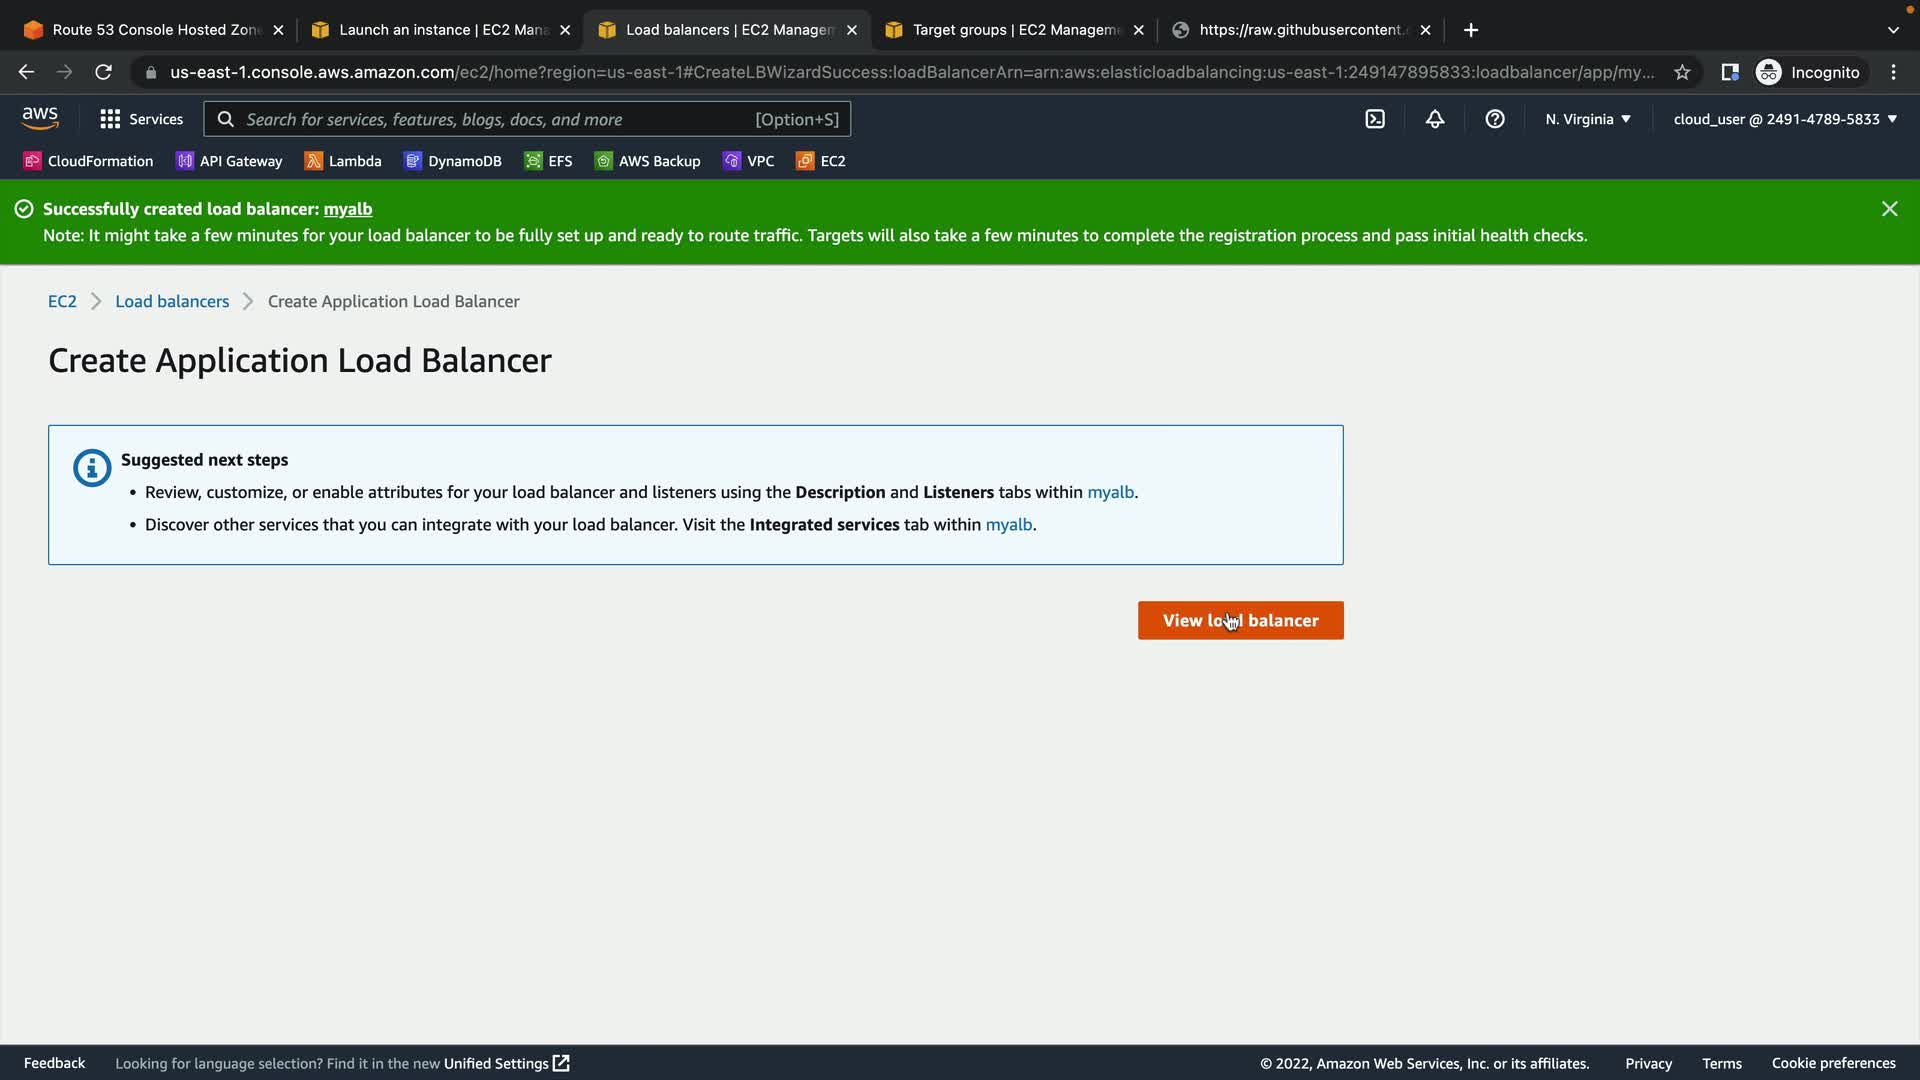Click the View load balancer button
The image size is (1920, 1080).
[1240, 621]
